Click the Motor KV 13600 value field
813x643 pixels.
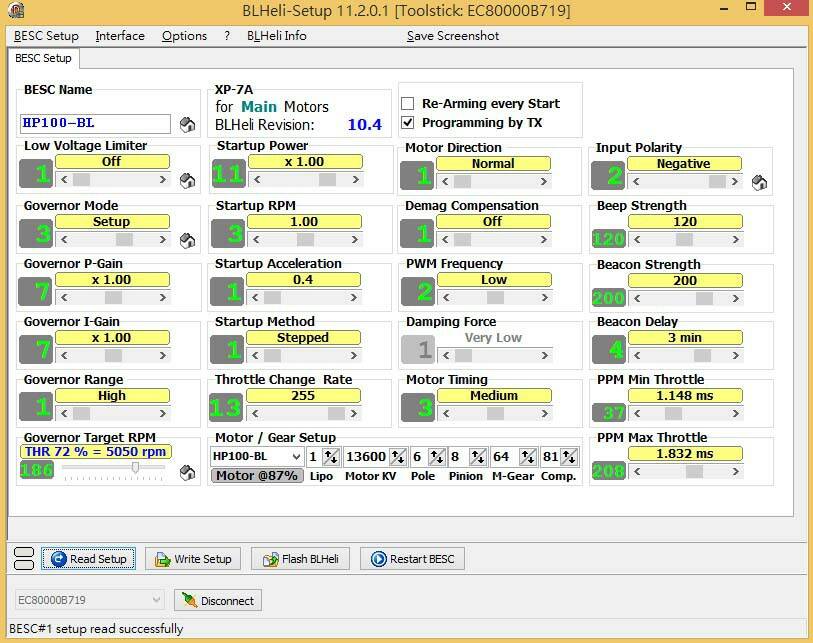click(x=366, y=457)
